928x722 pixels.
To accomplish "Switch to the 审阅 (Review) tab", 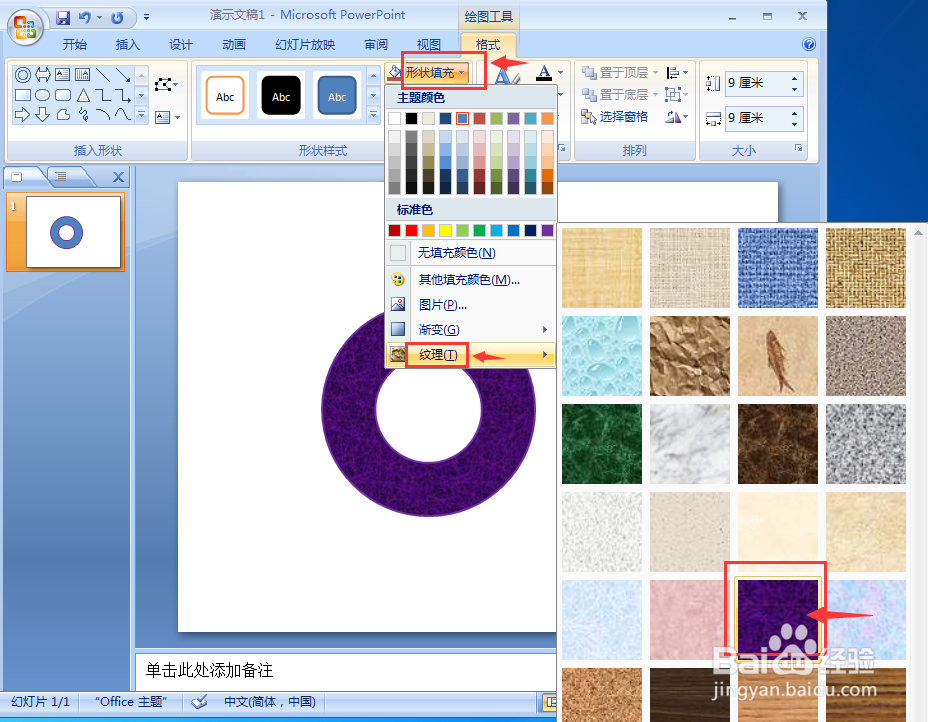I will pos(376,44).
